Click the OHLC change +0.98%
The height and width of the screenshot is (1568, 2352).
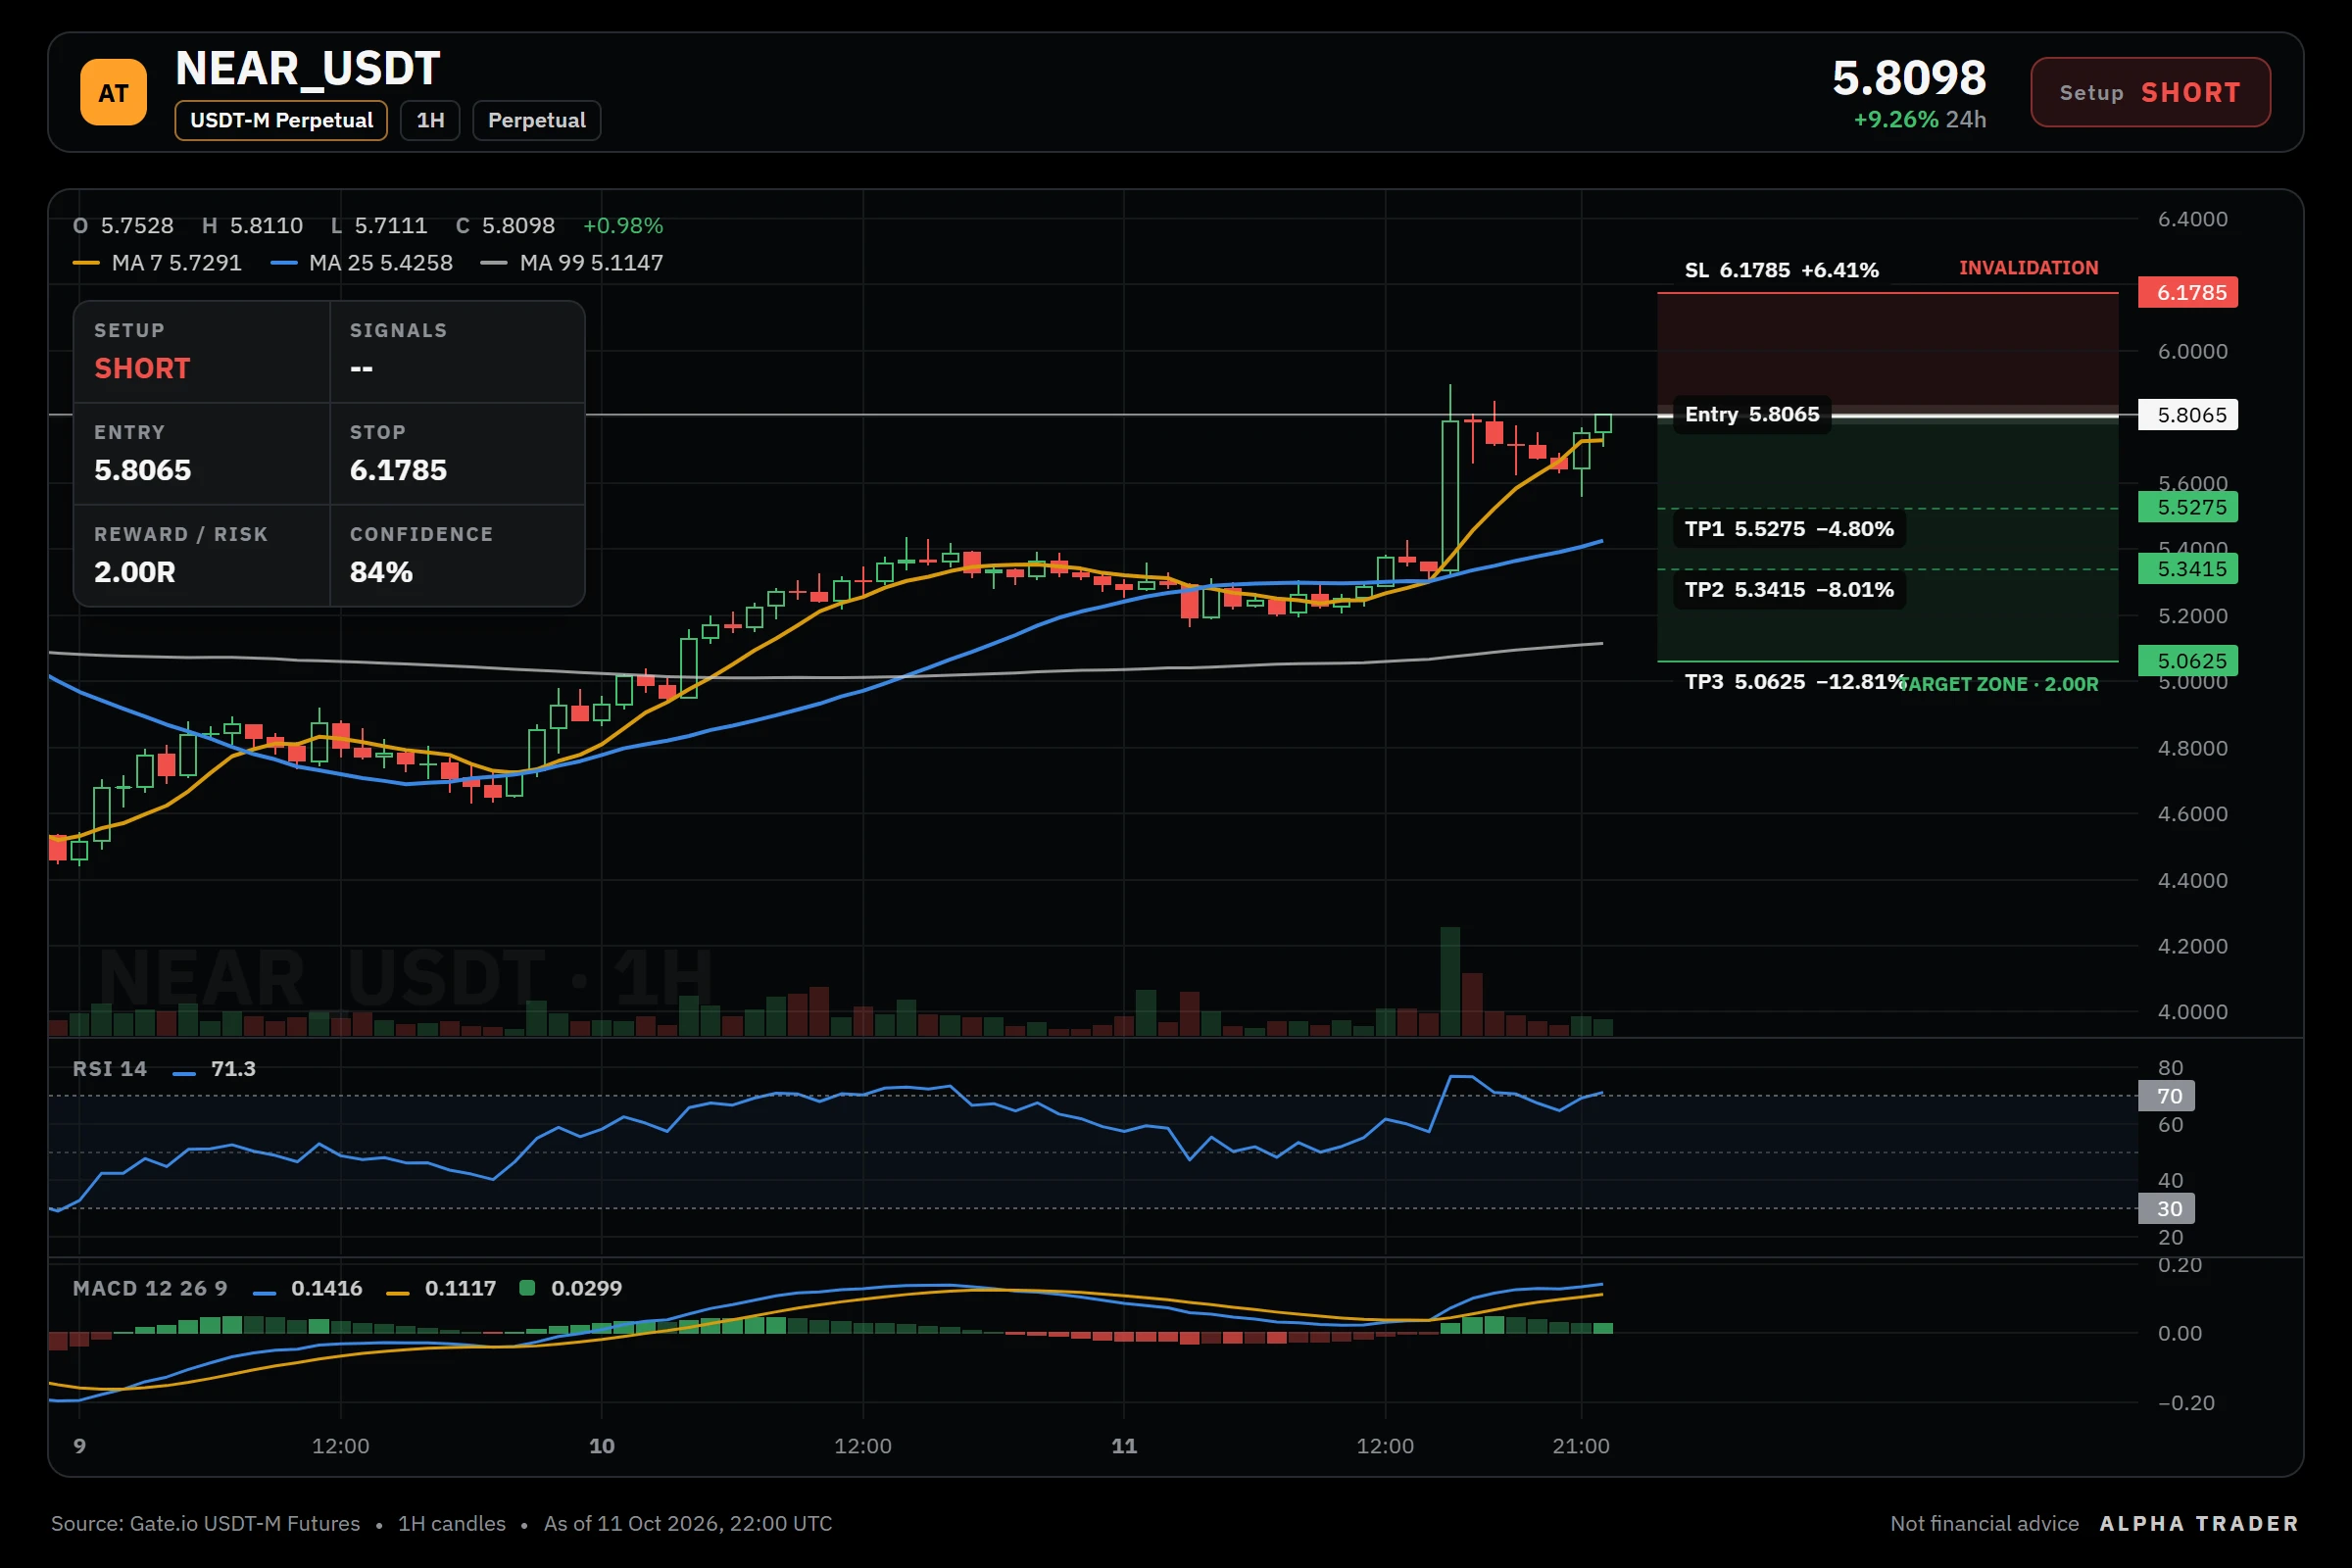(623, 226)
